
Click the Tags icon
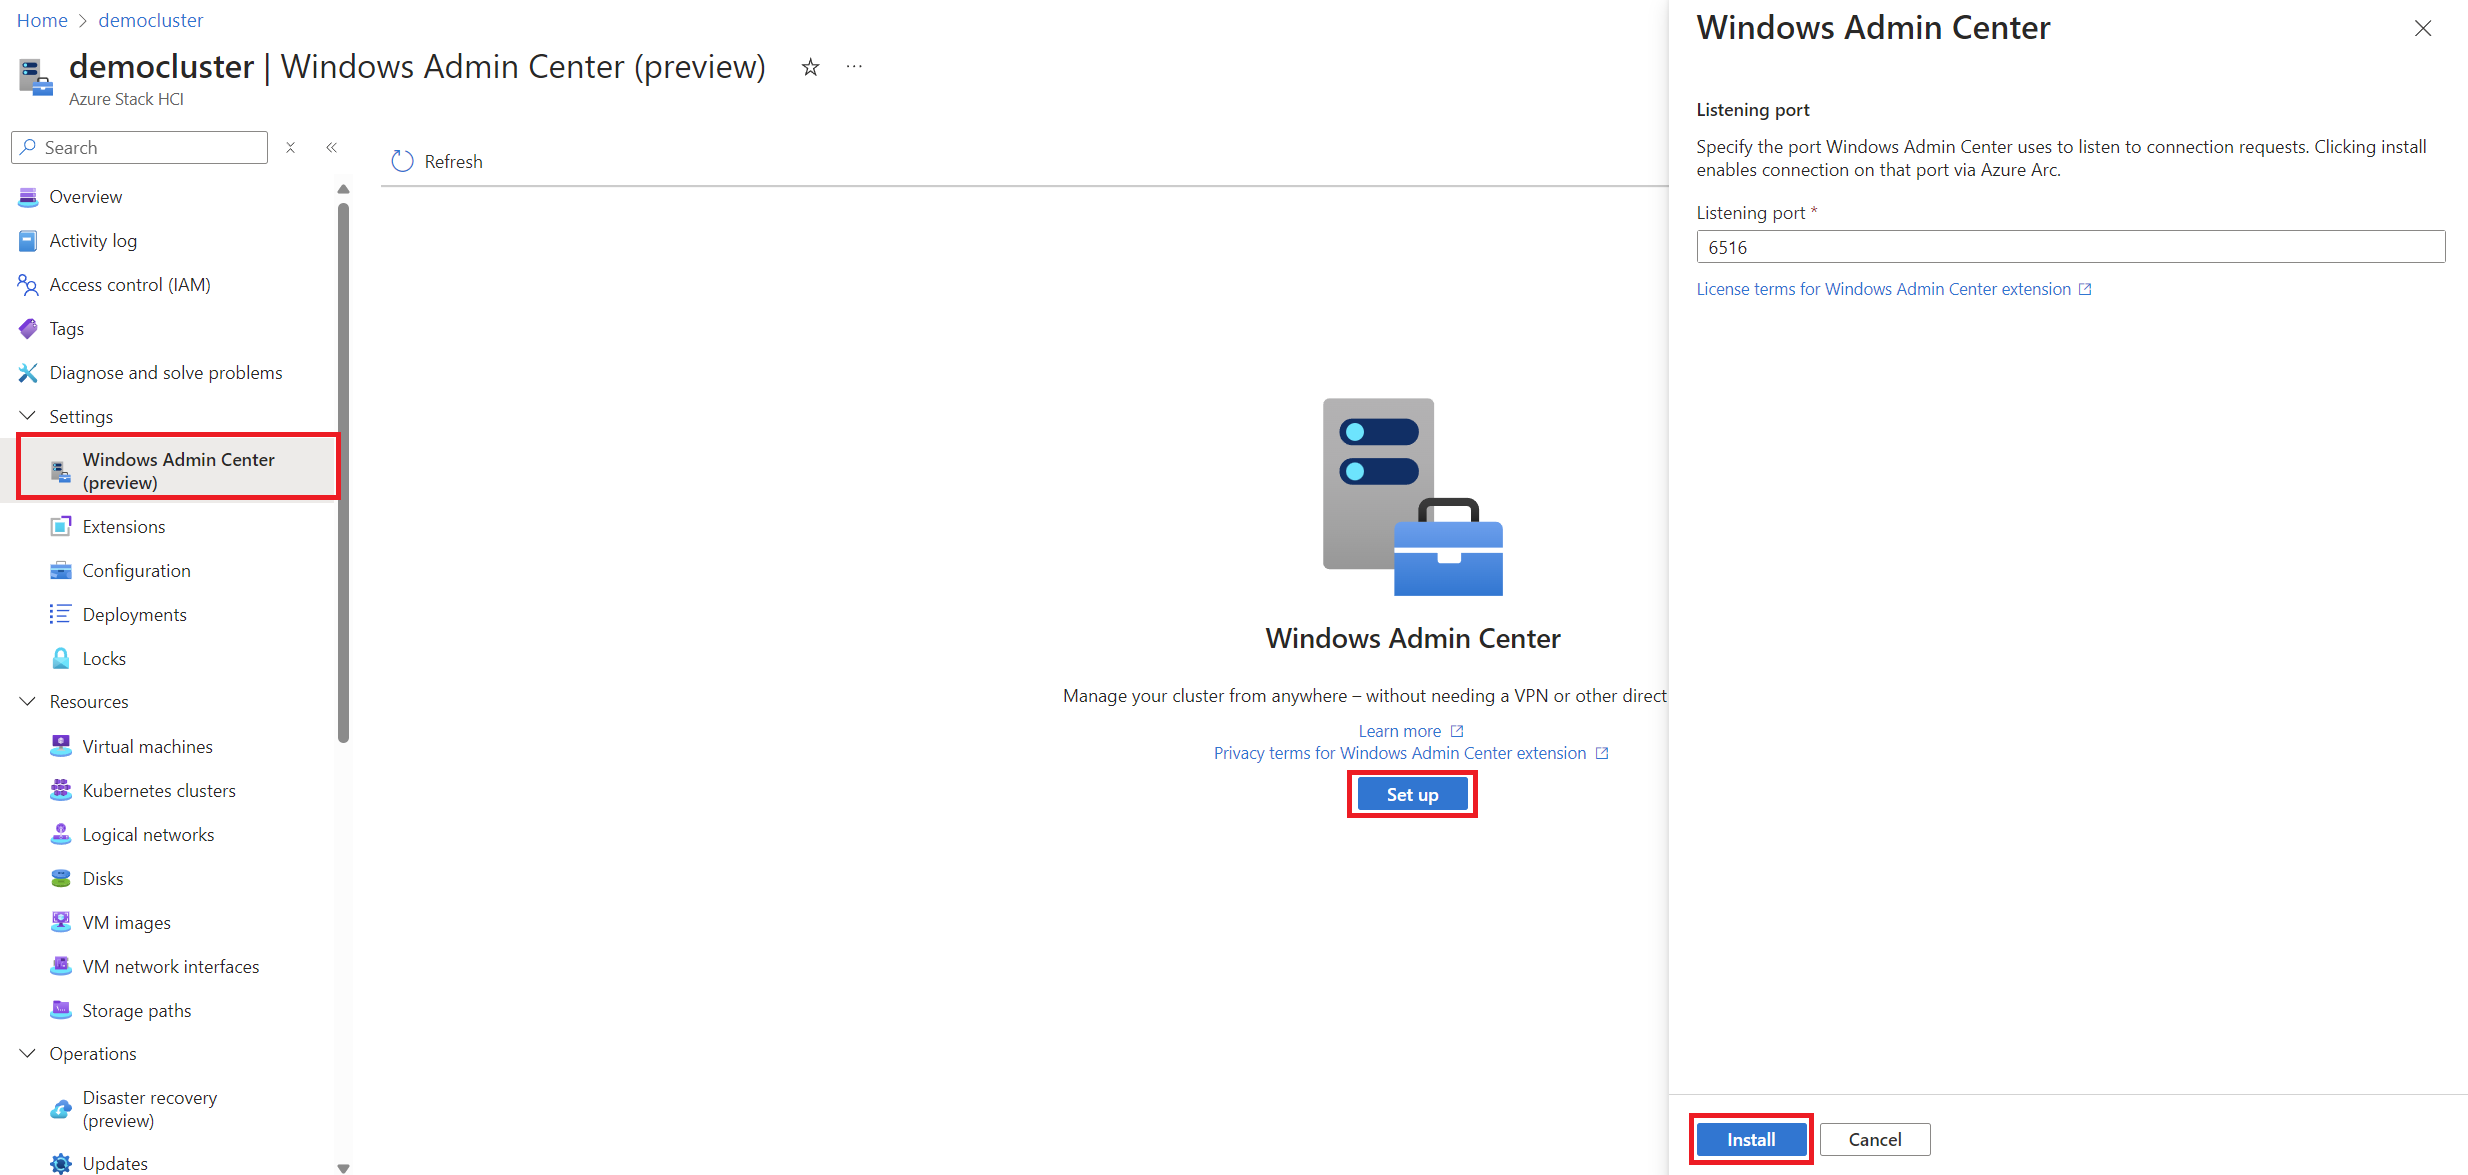28,329
